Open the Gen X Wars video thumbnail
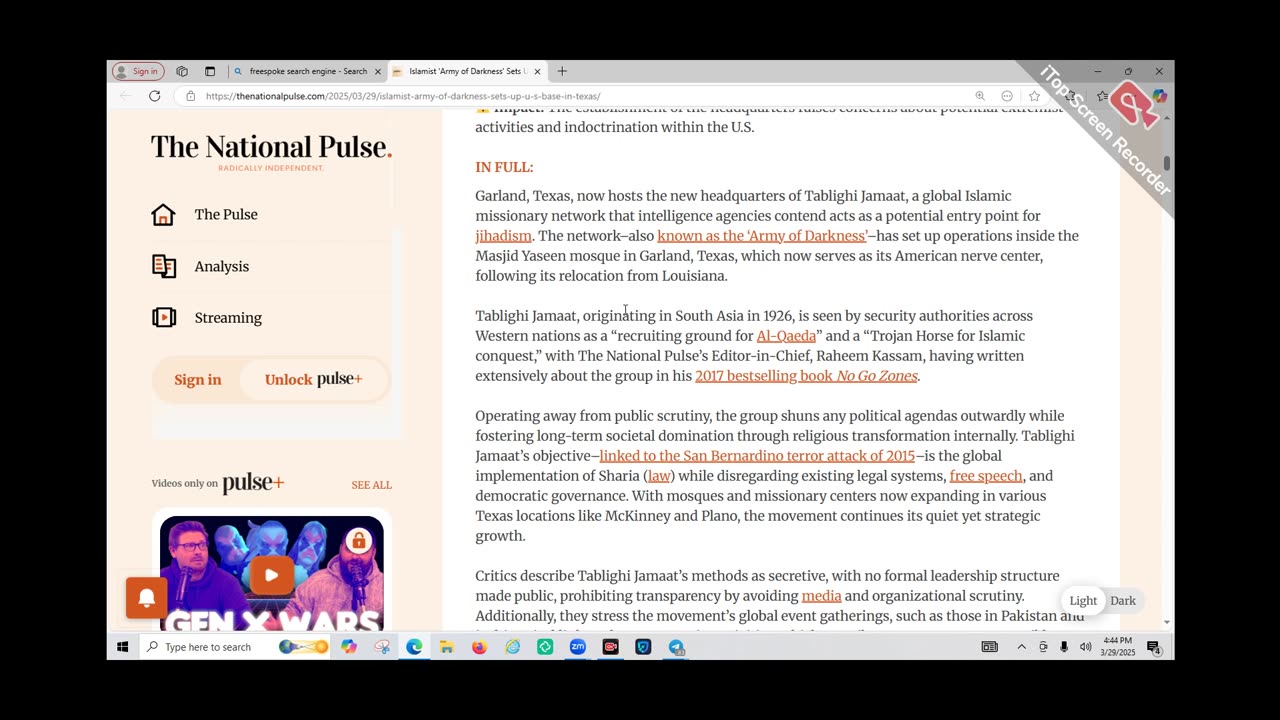1280x720 pixels. [271, 573]
